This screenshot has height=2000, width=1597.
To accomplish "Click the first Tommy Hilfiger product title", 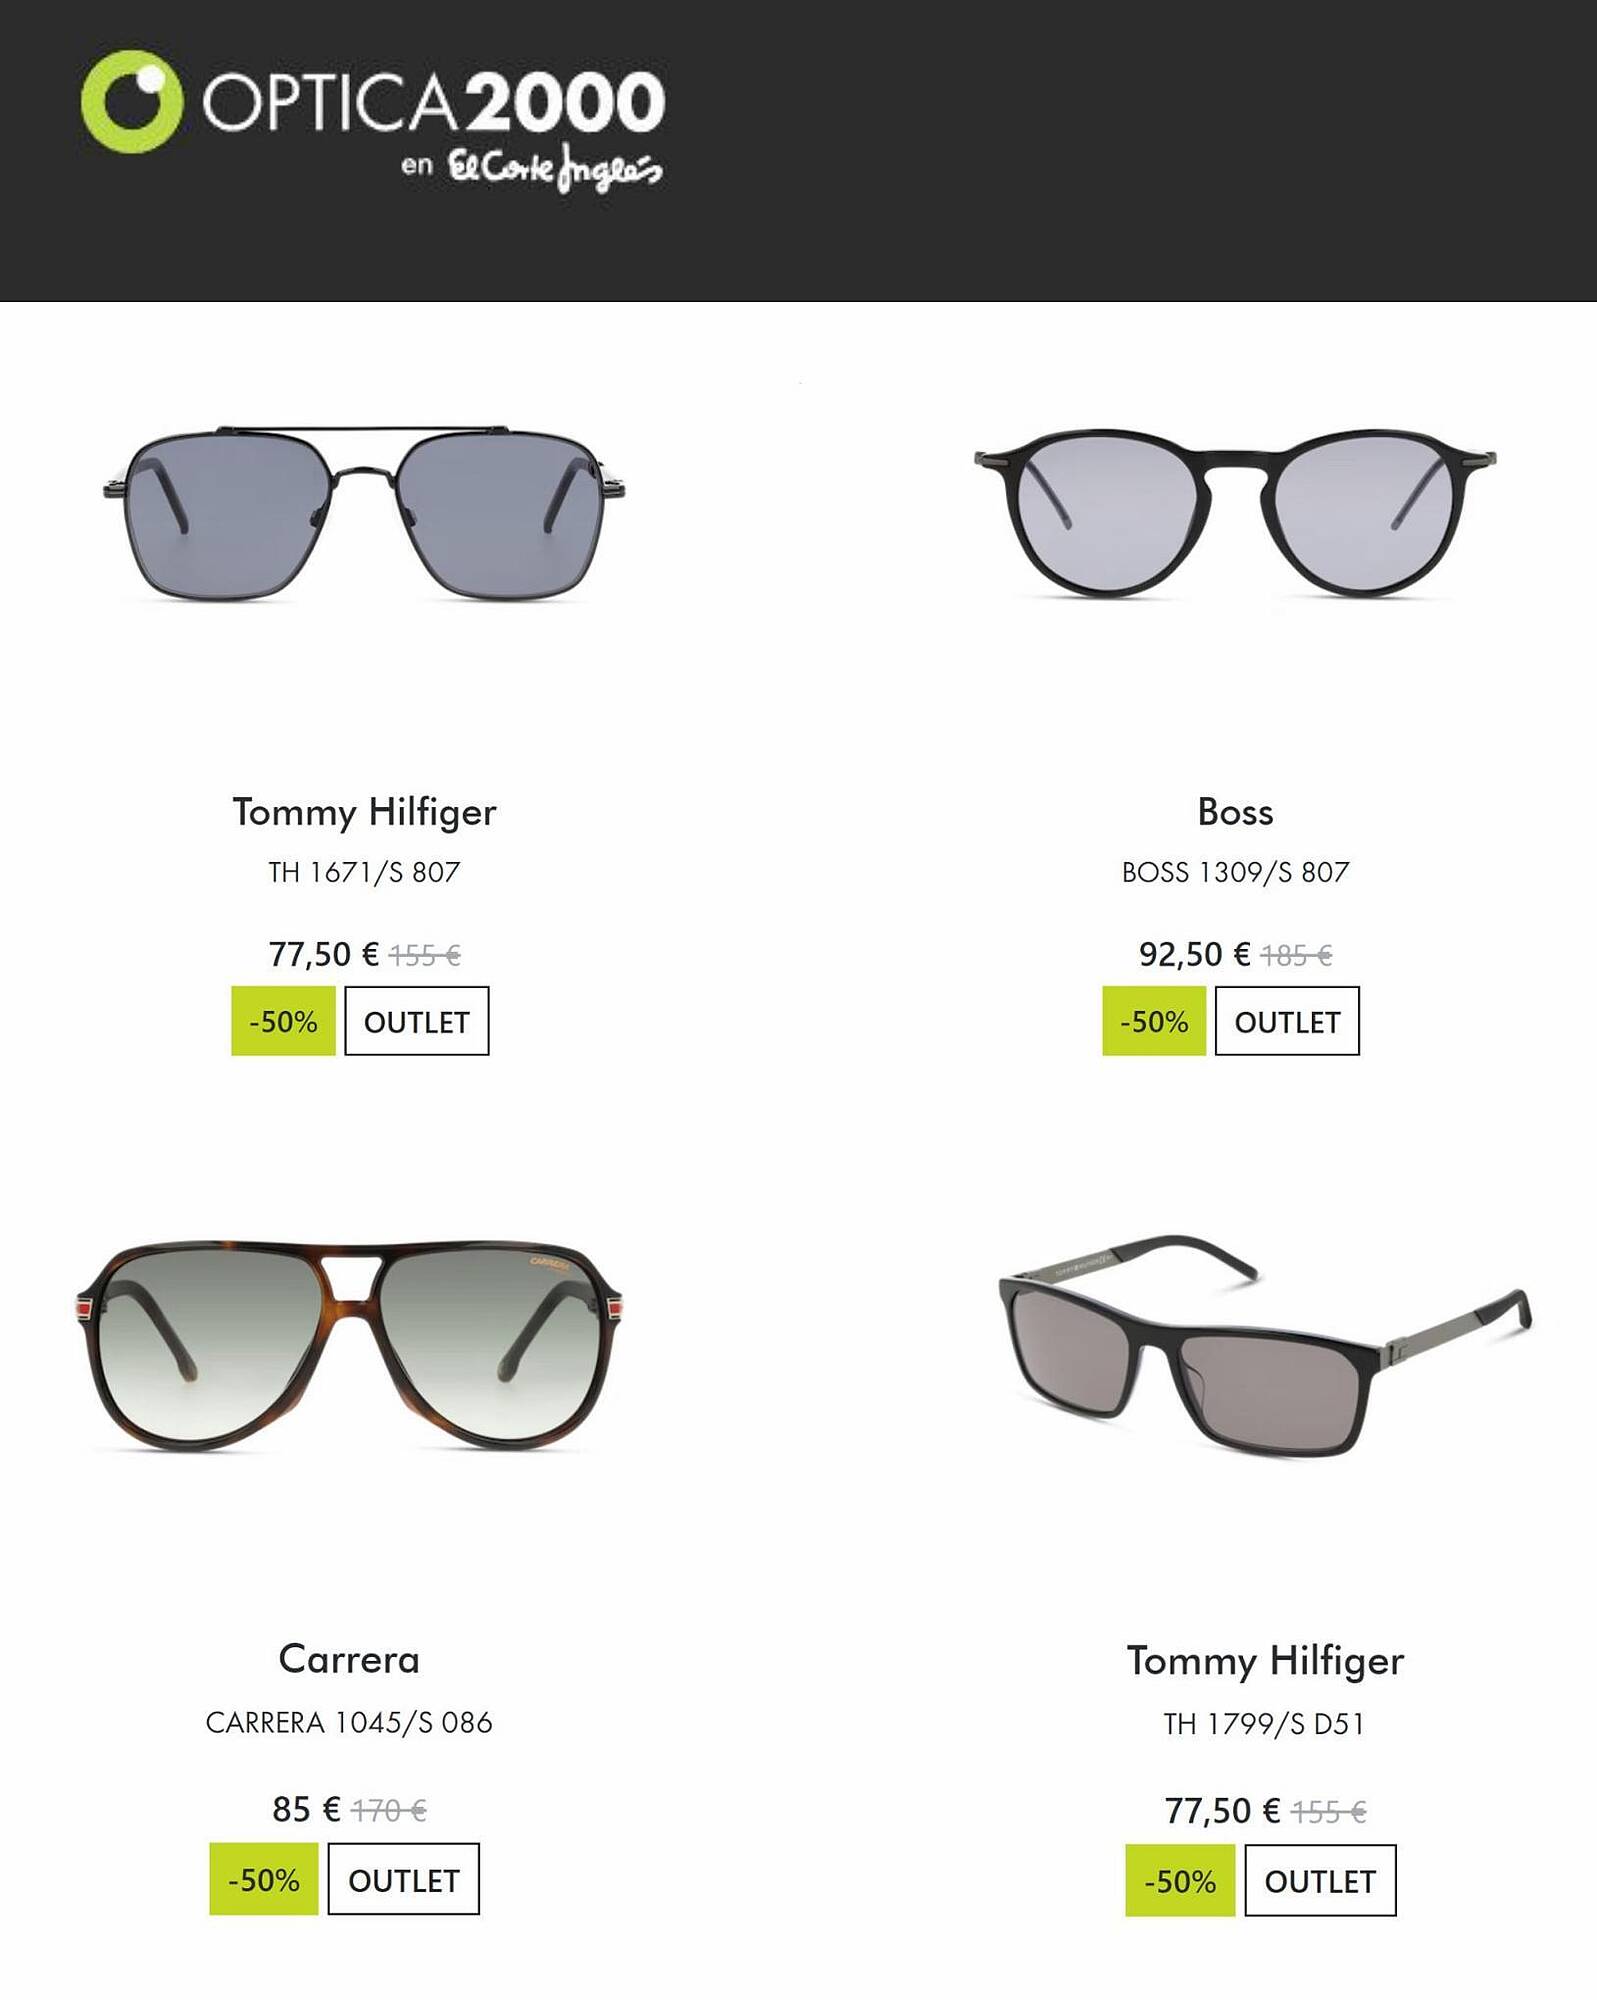I will 364,812.
